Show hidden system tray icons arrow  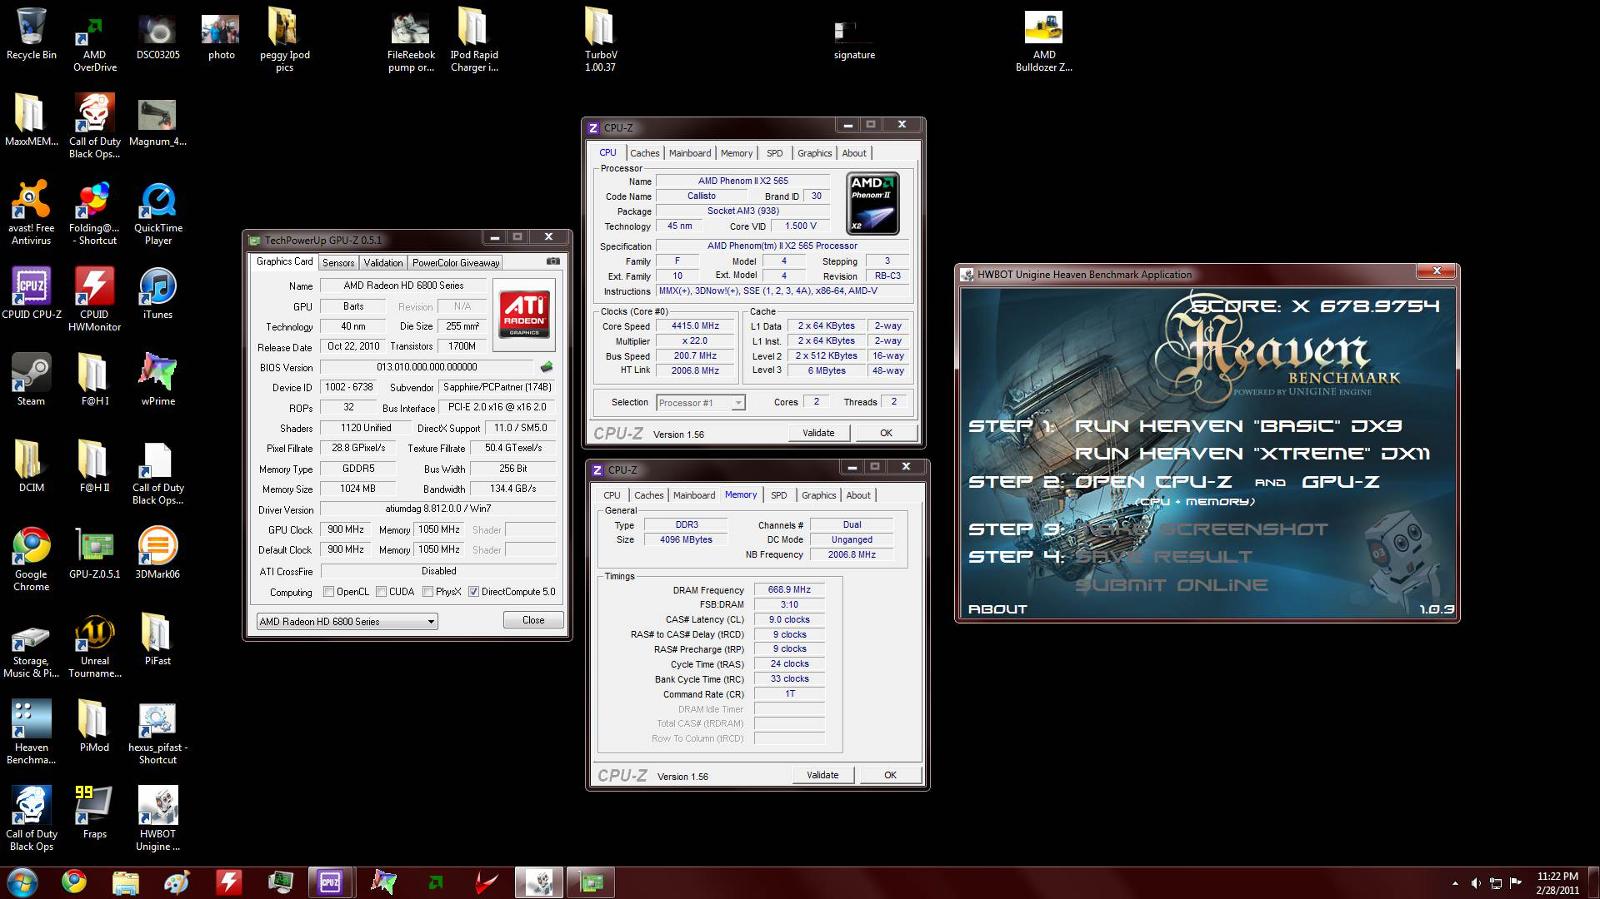pyautogui.click(x=1454, y=883)
